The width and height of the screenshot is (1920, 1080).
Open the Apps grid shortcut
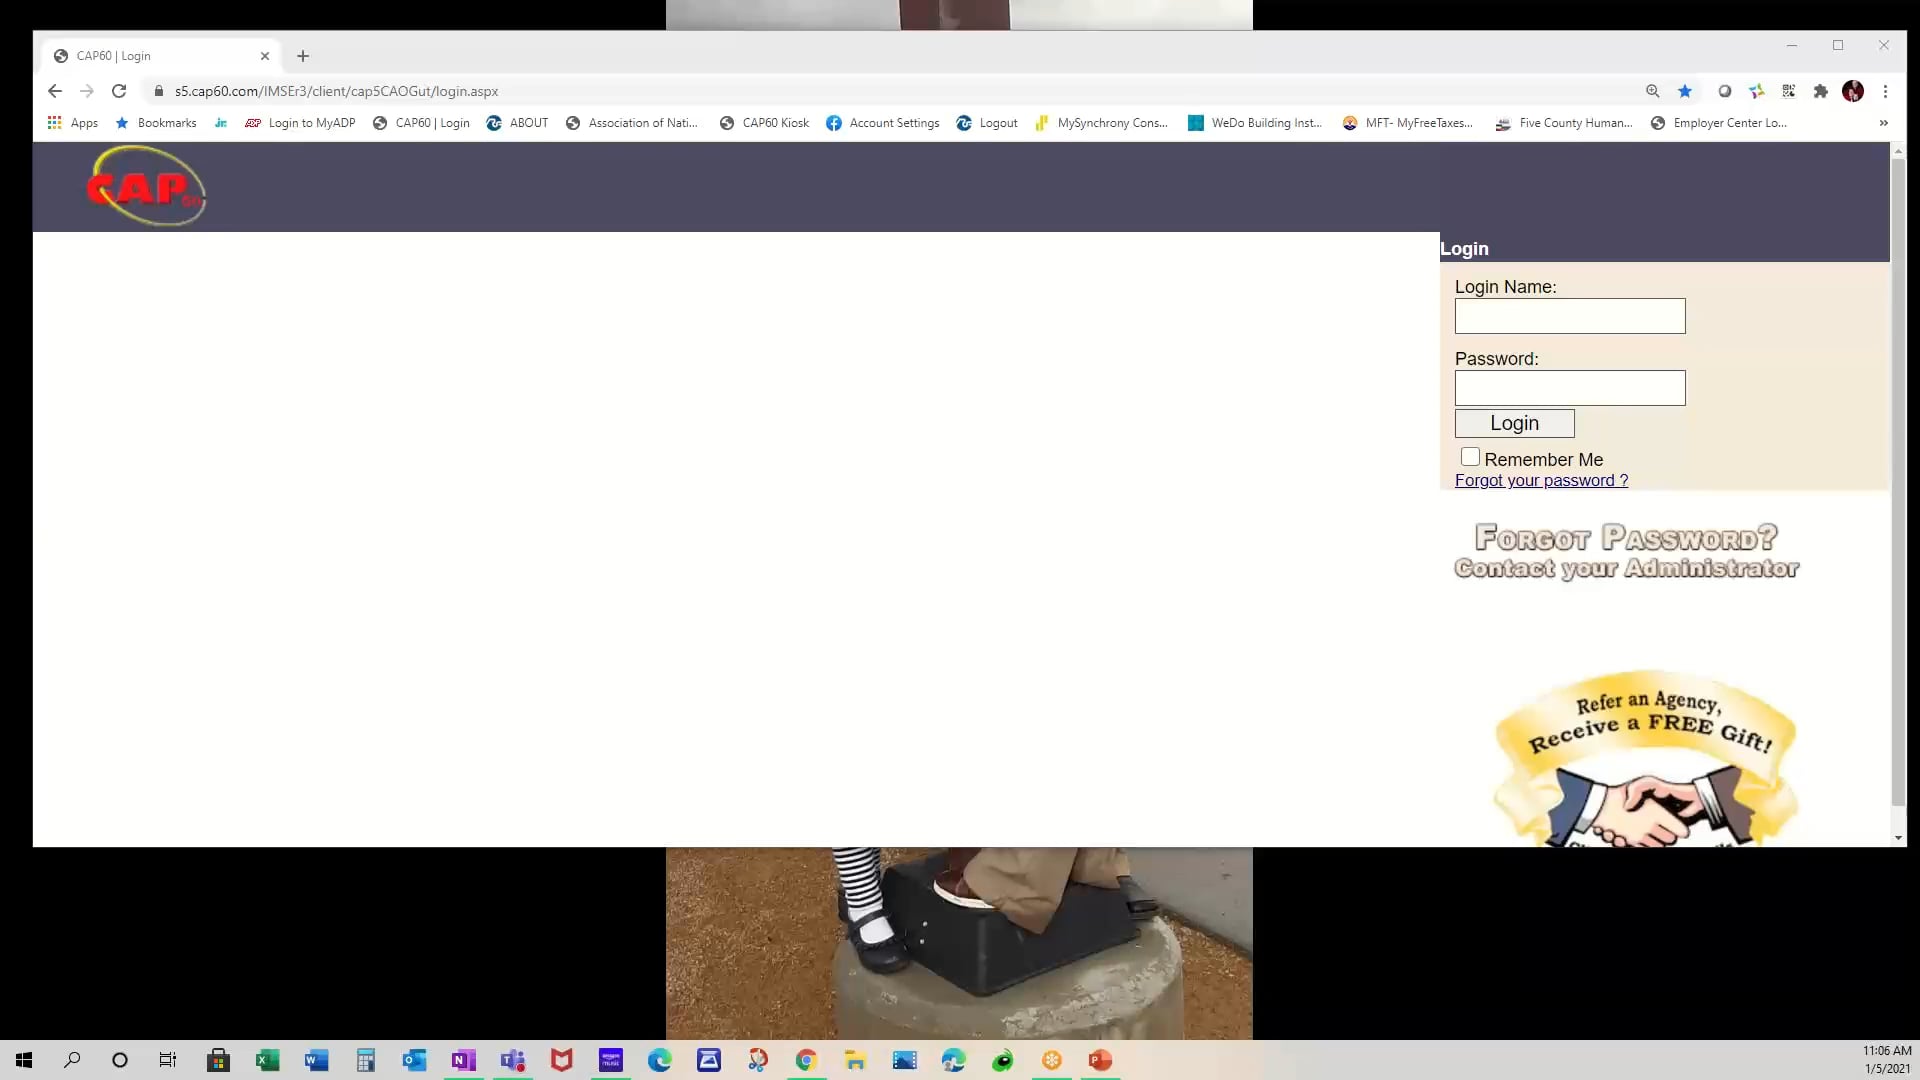tap(72, 123)
